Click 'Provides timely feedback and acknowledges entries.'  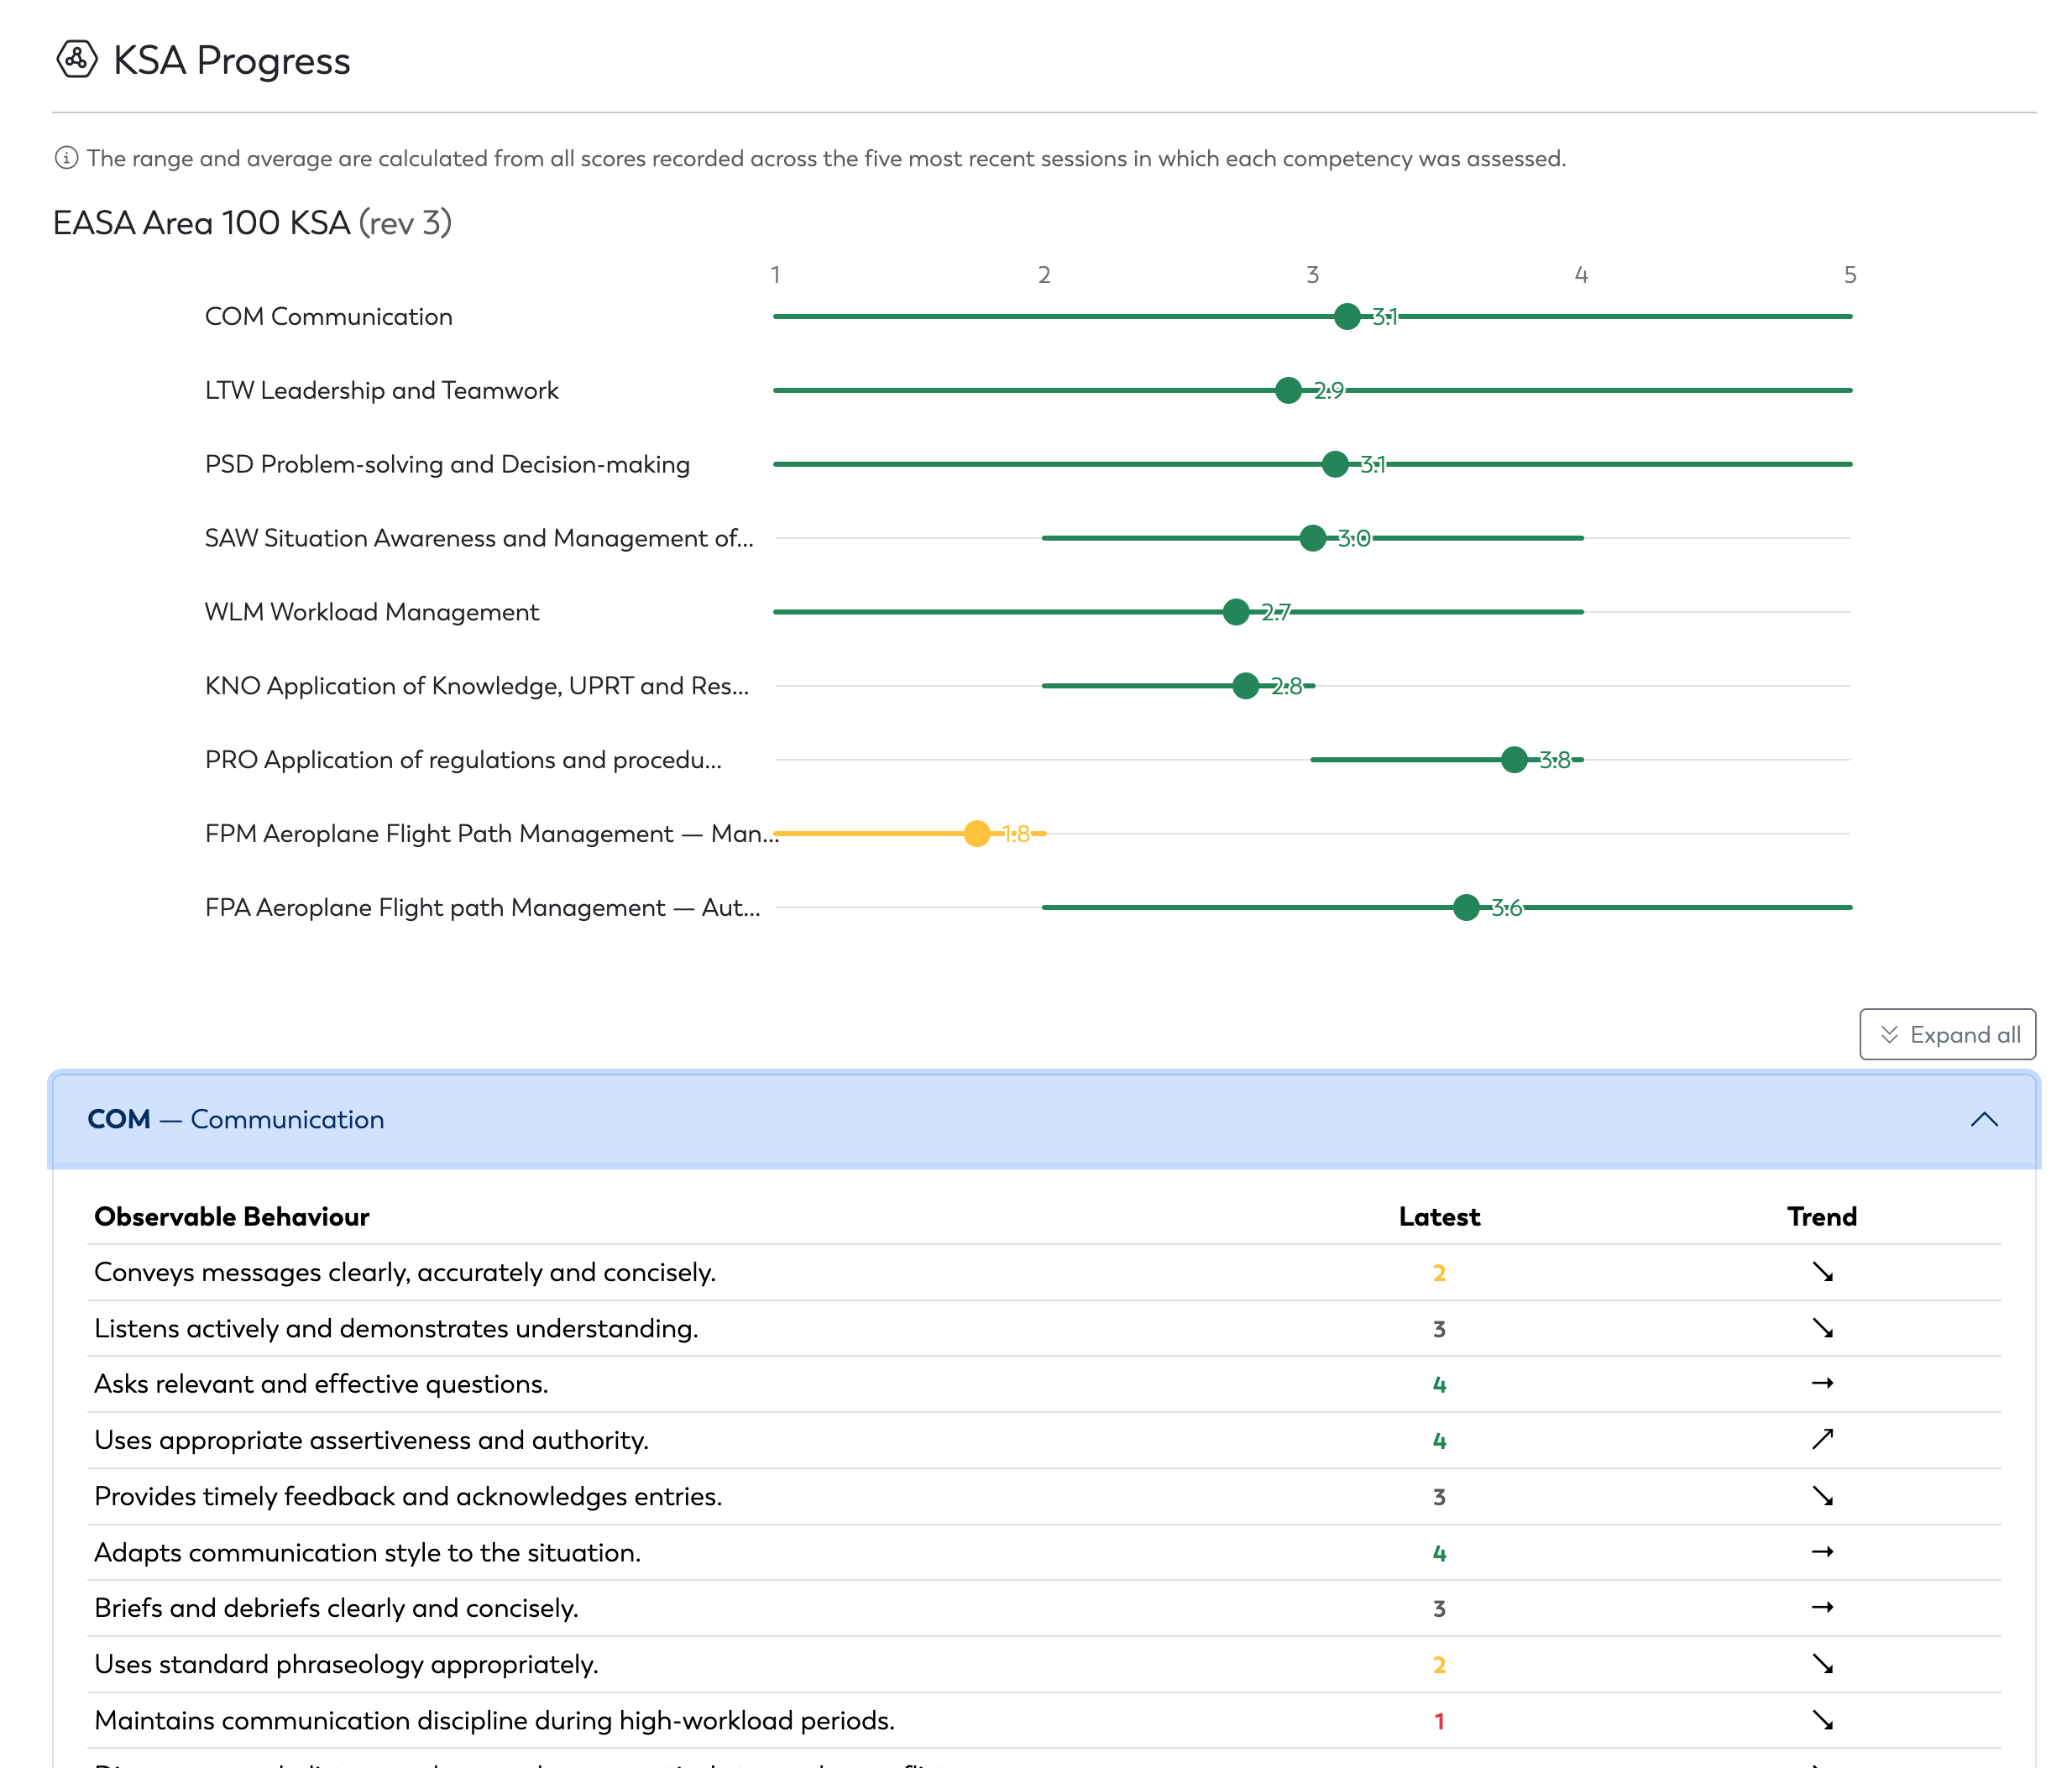(408, 1497)
